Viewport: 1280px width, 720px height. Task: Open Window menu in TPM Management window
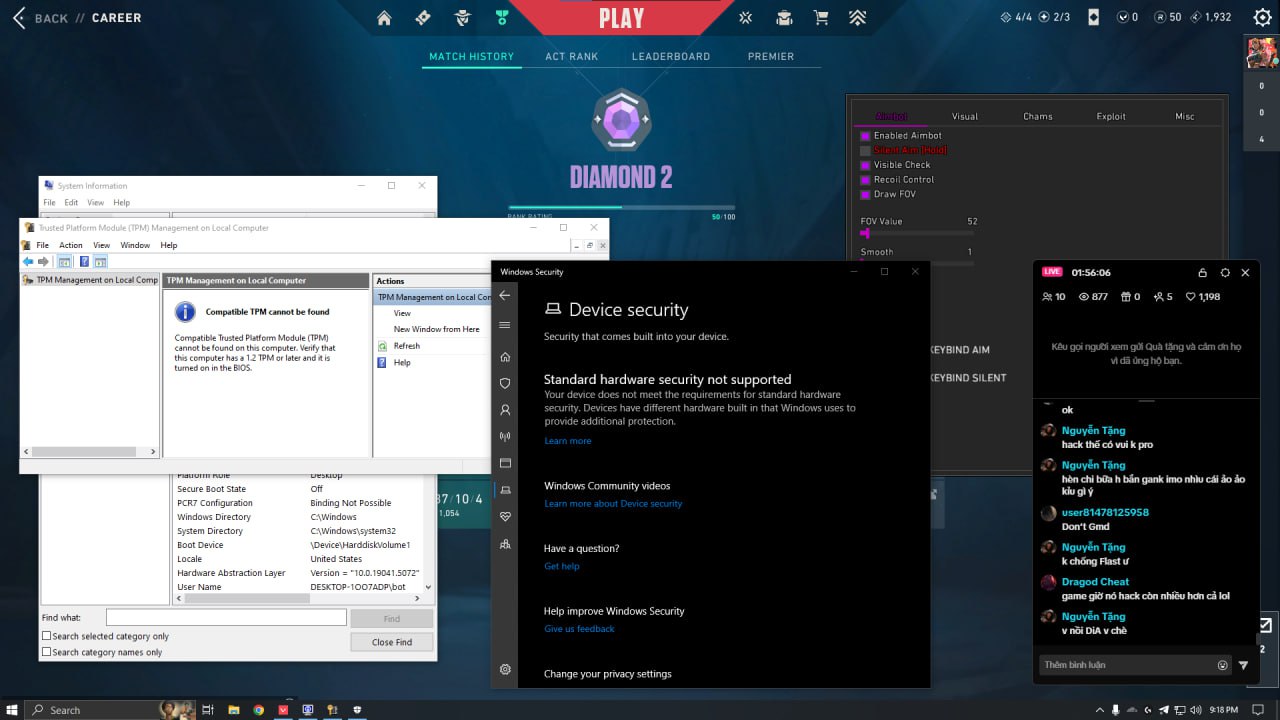135,245
